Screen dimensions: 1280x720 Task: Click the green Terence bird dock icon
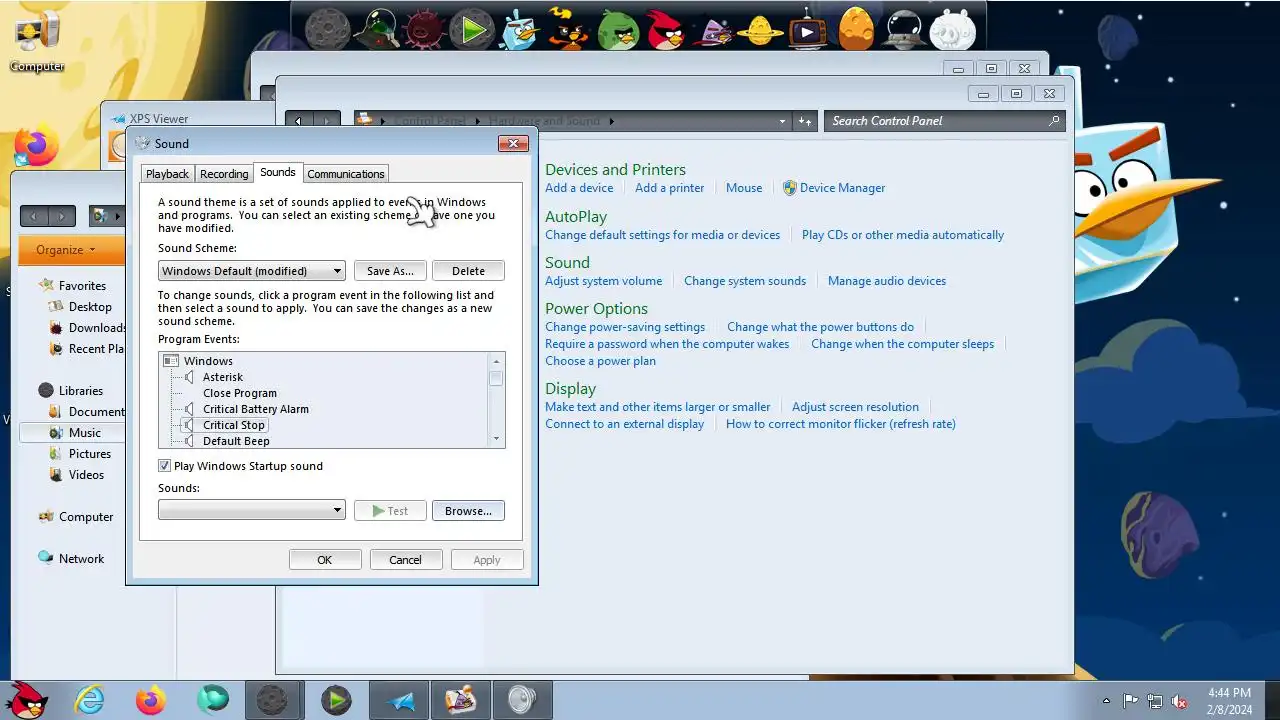(618, 29)
